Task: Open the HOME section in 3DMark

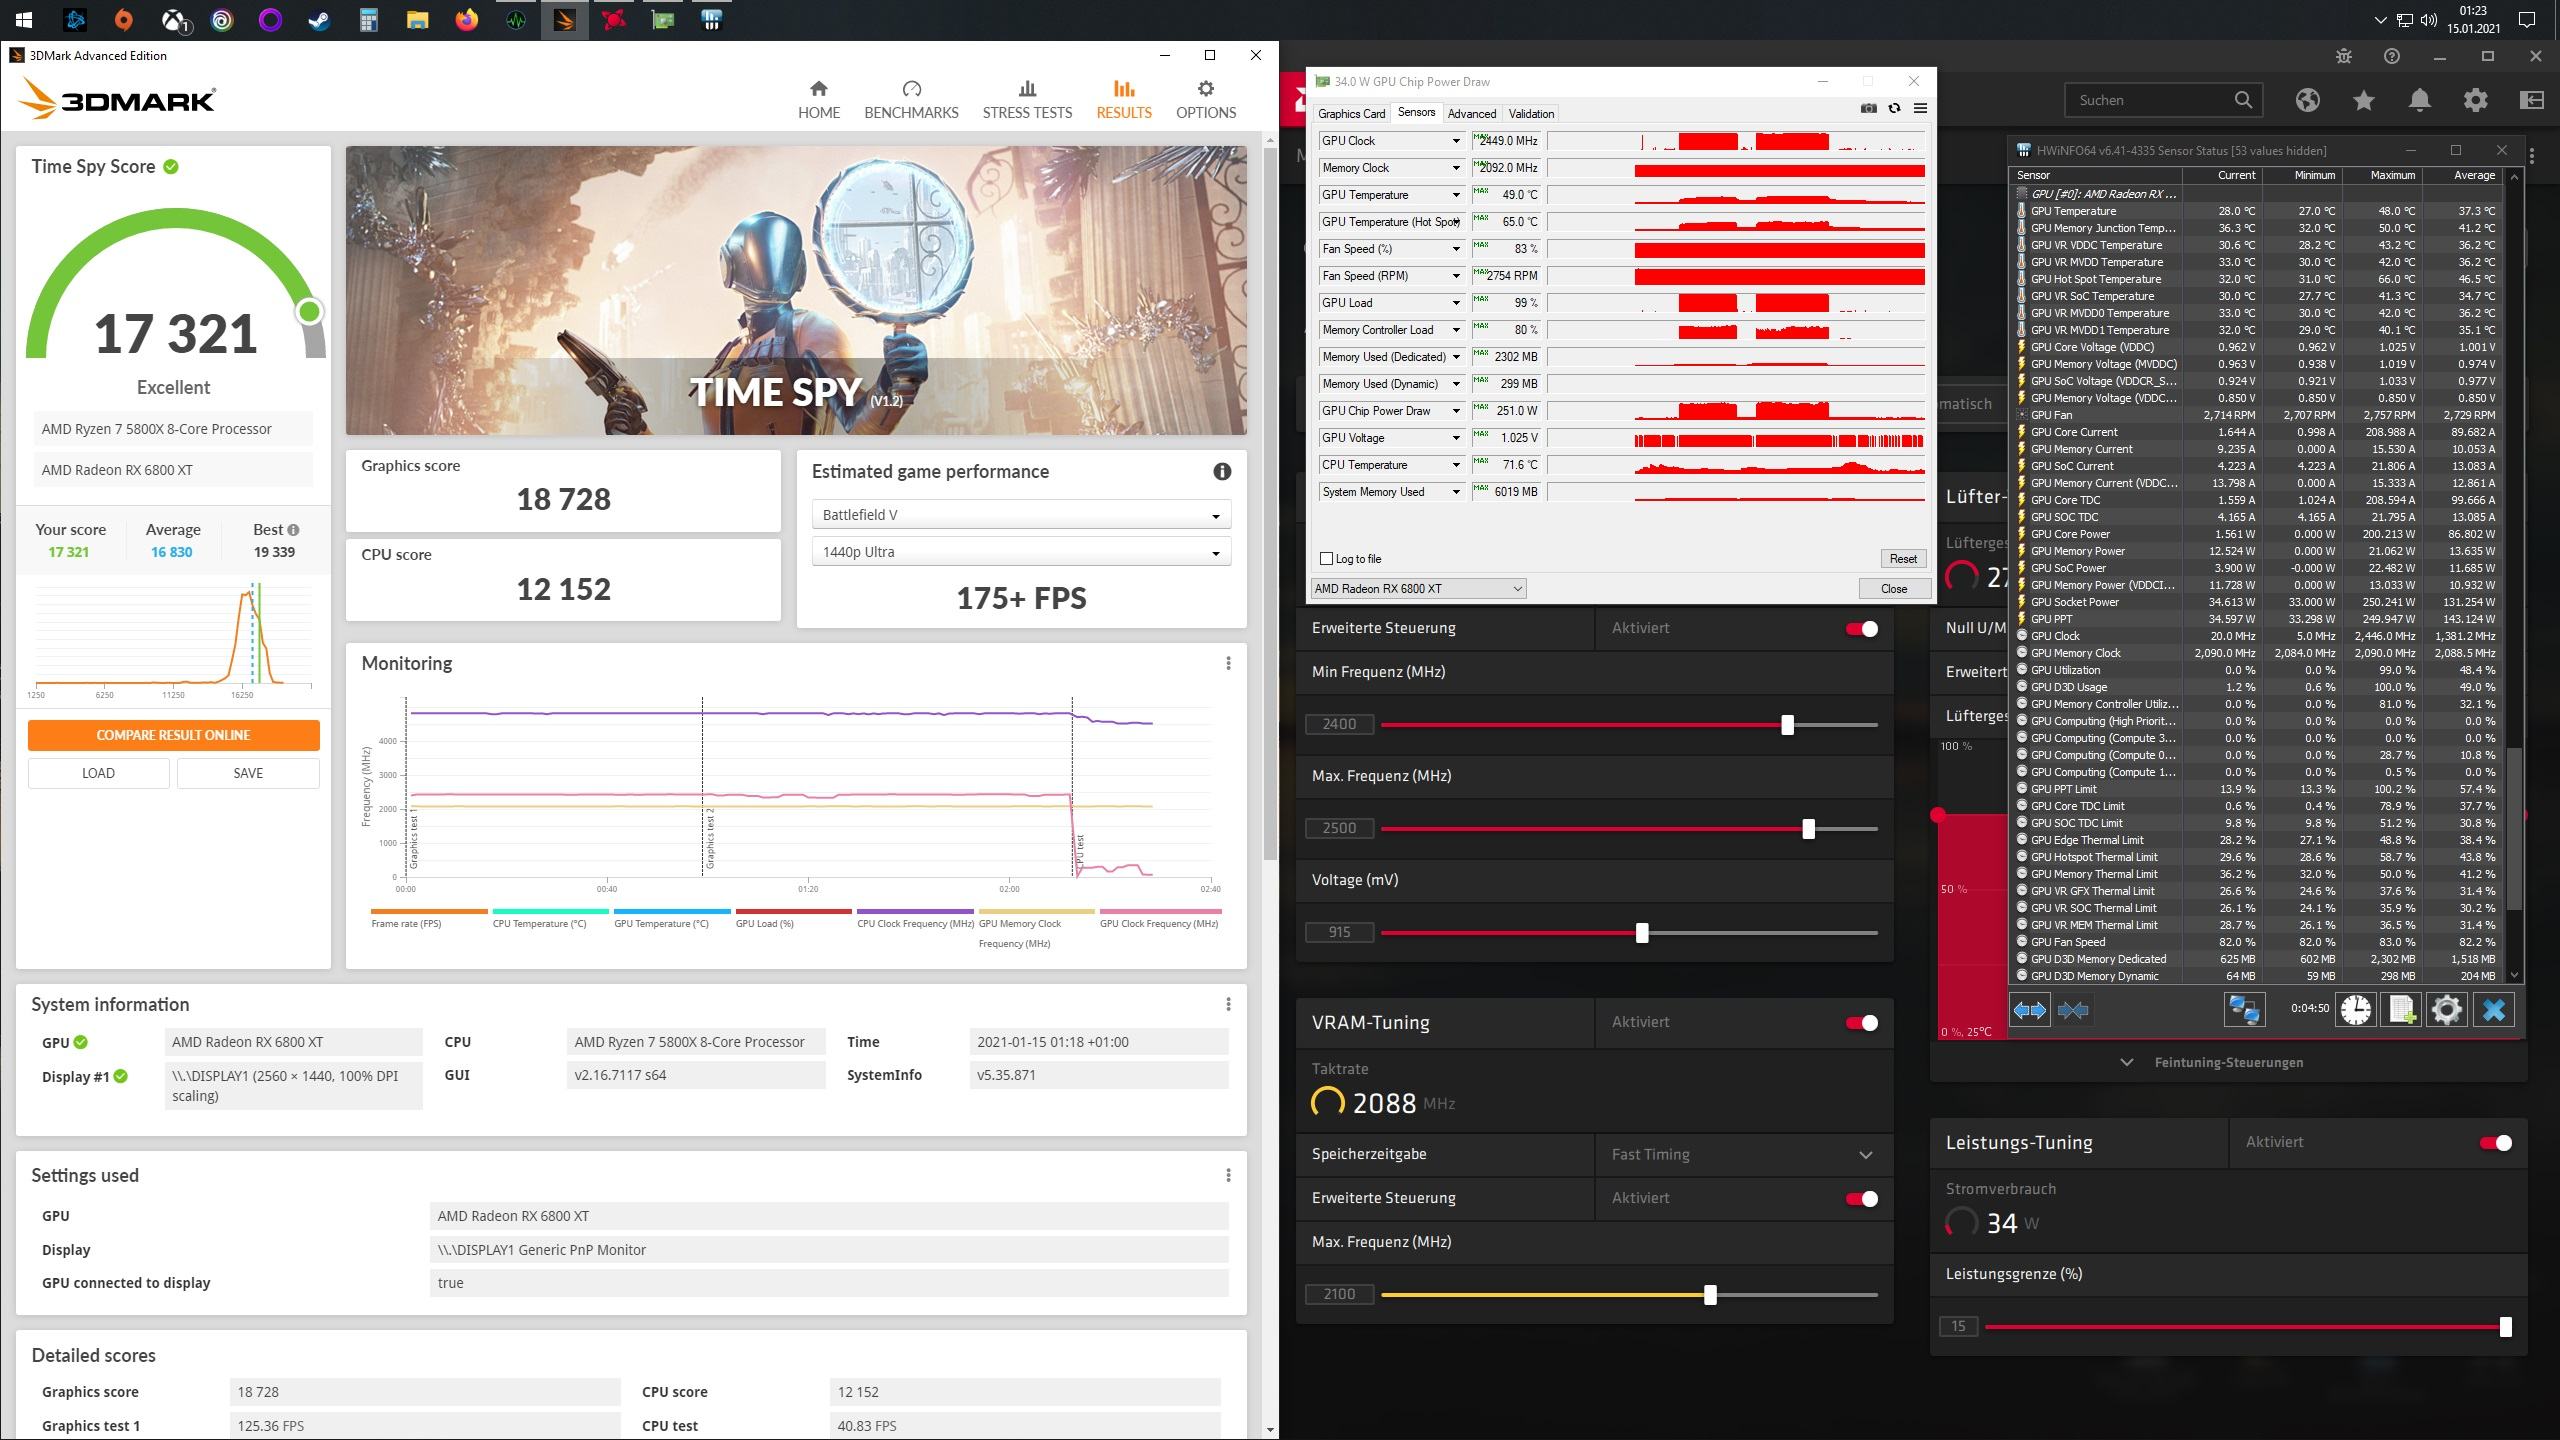Action: tap(818, 100)
